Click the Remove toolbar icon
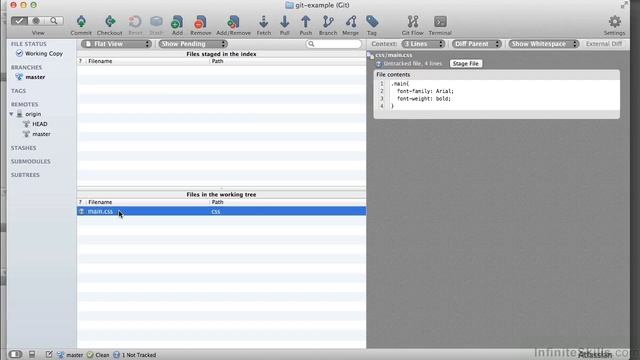The image size is (640, 360). pyautogui.click(x=200, y=22)
